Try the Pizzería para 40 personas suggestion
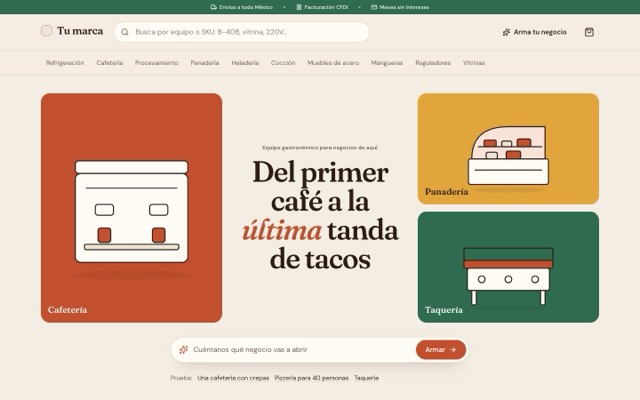The image size is (640, 400). click(311, 378)
